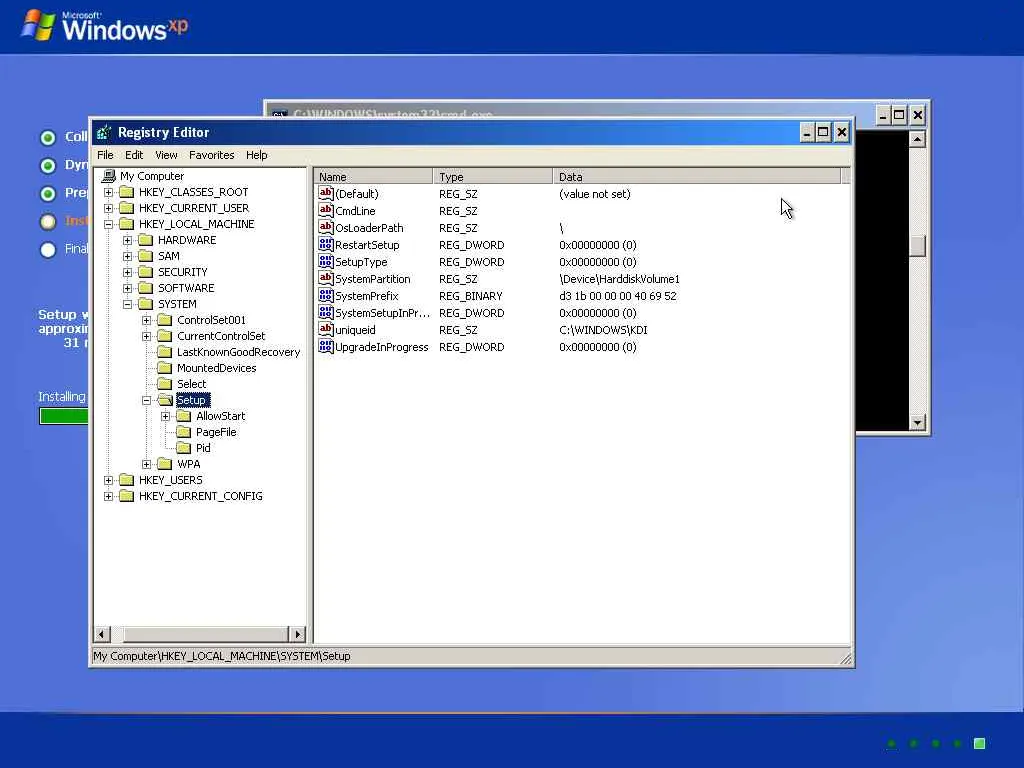Select the PageFile folder icon
This screenshot has height=768, width=1024.
pos(184,432)
